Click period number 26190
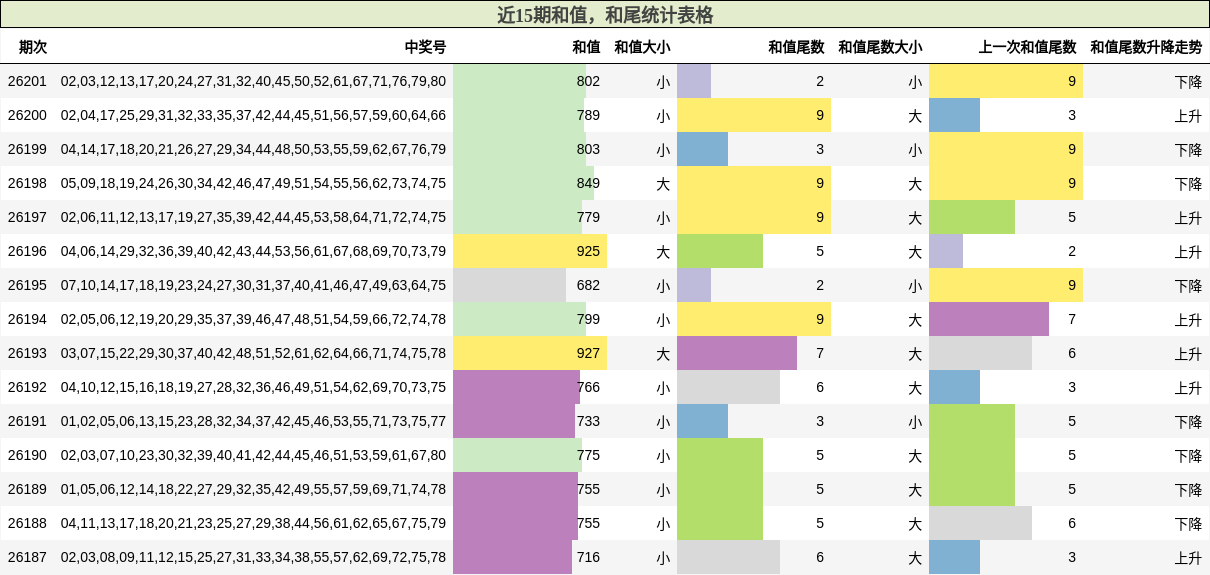 27,455
